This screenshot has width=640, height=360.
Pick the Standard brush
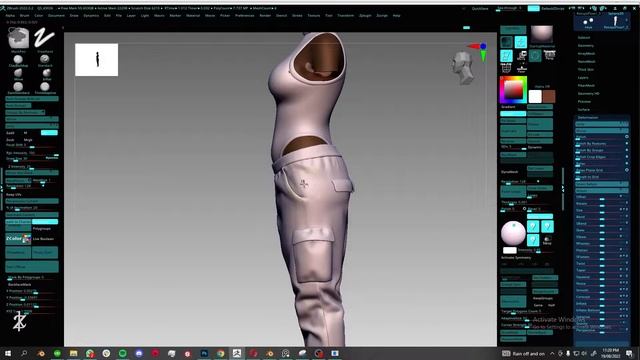point(45,59)
